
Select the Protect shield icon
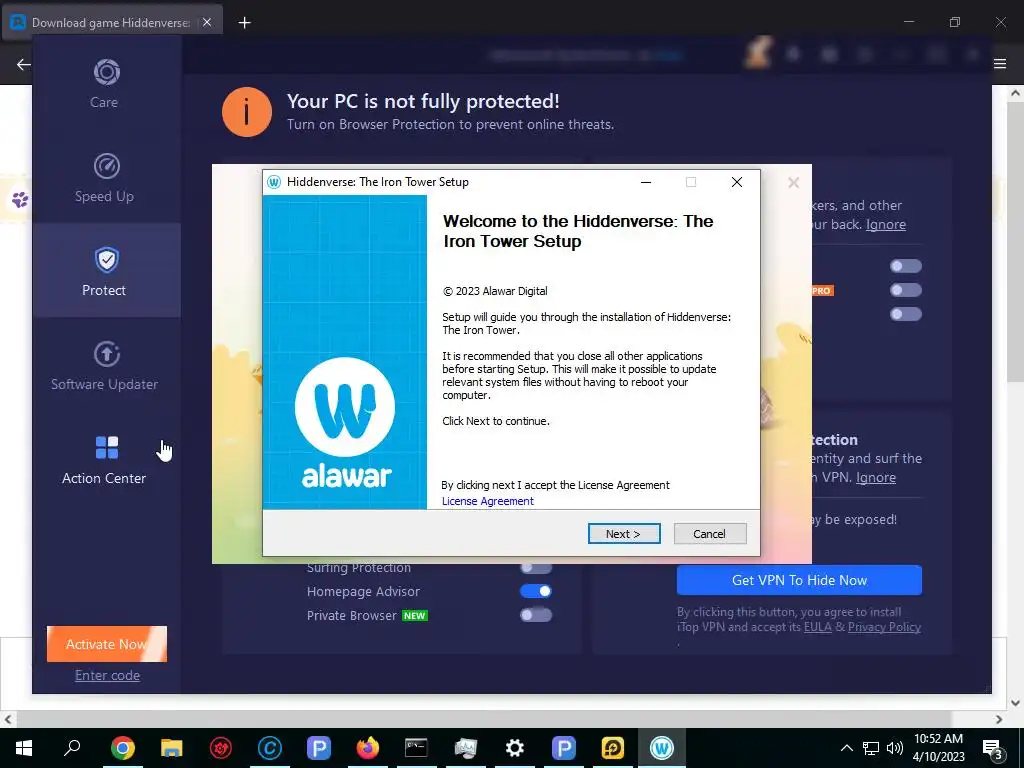(106, 260)
